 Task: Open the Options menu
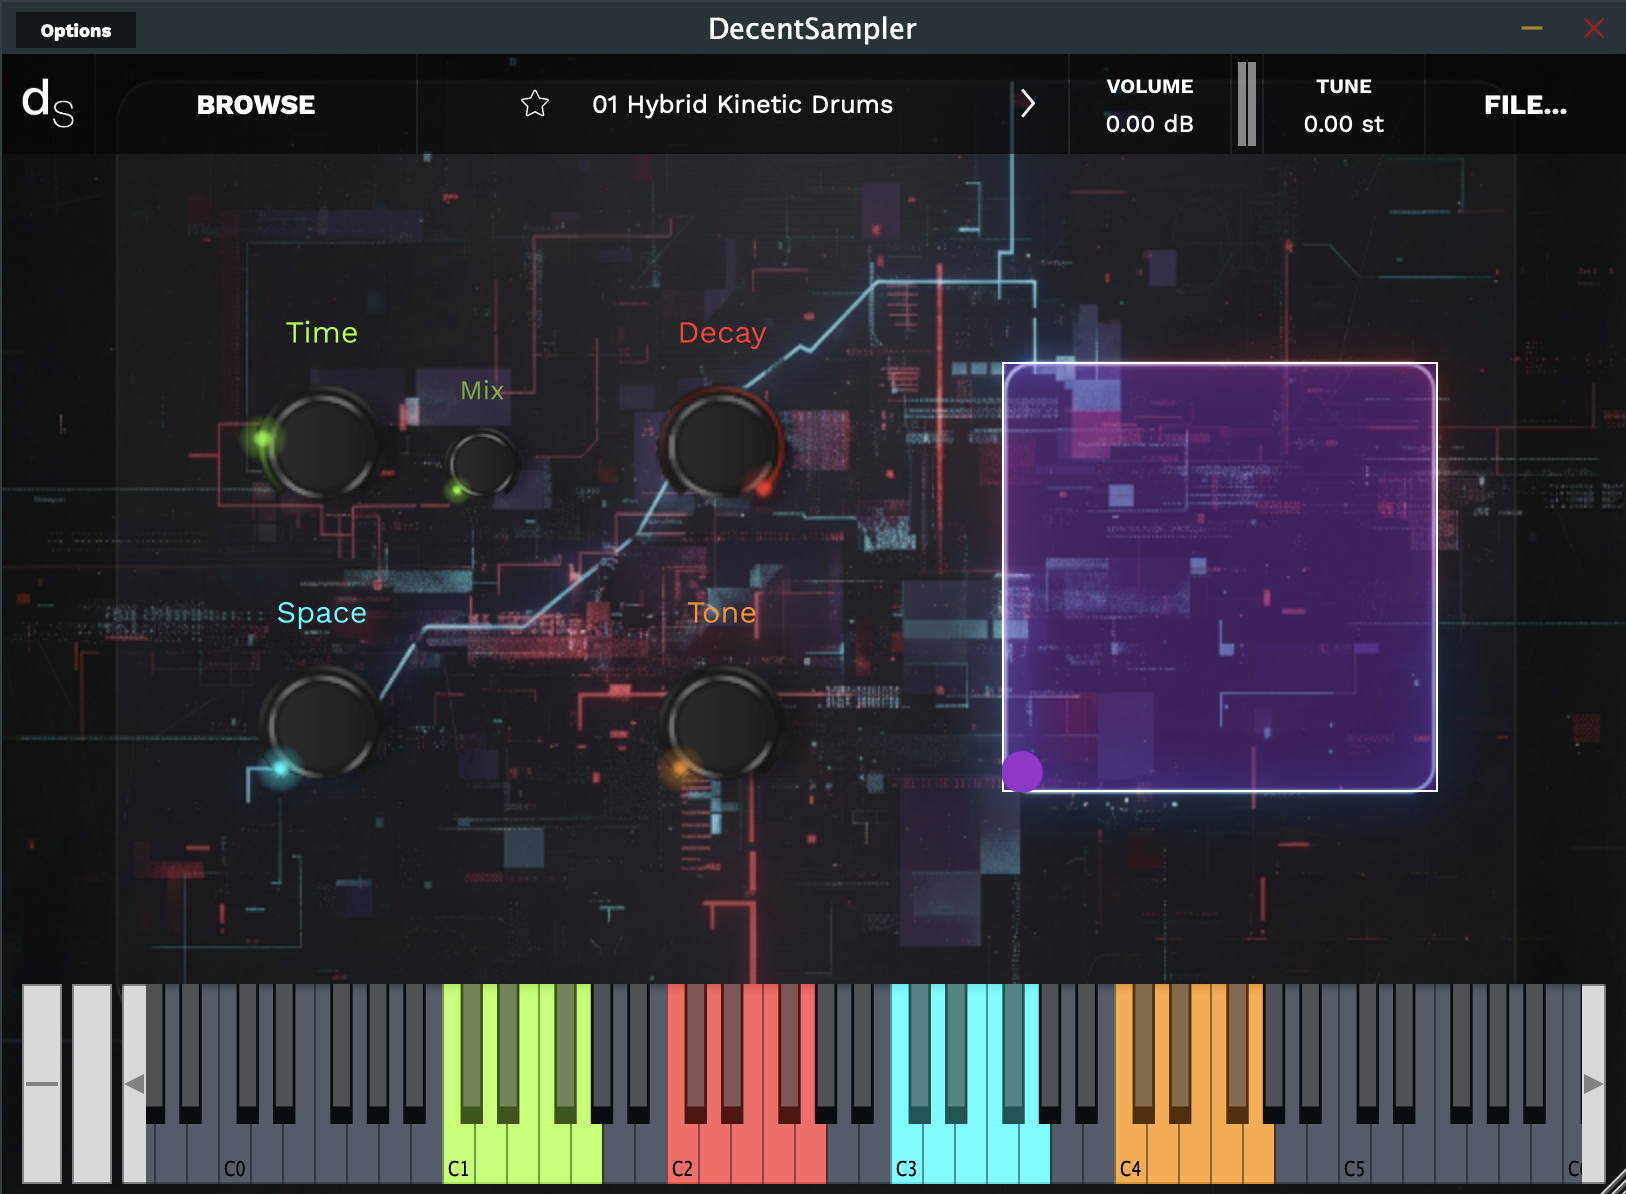click(x=76, y=30)
